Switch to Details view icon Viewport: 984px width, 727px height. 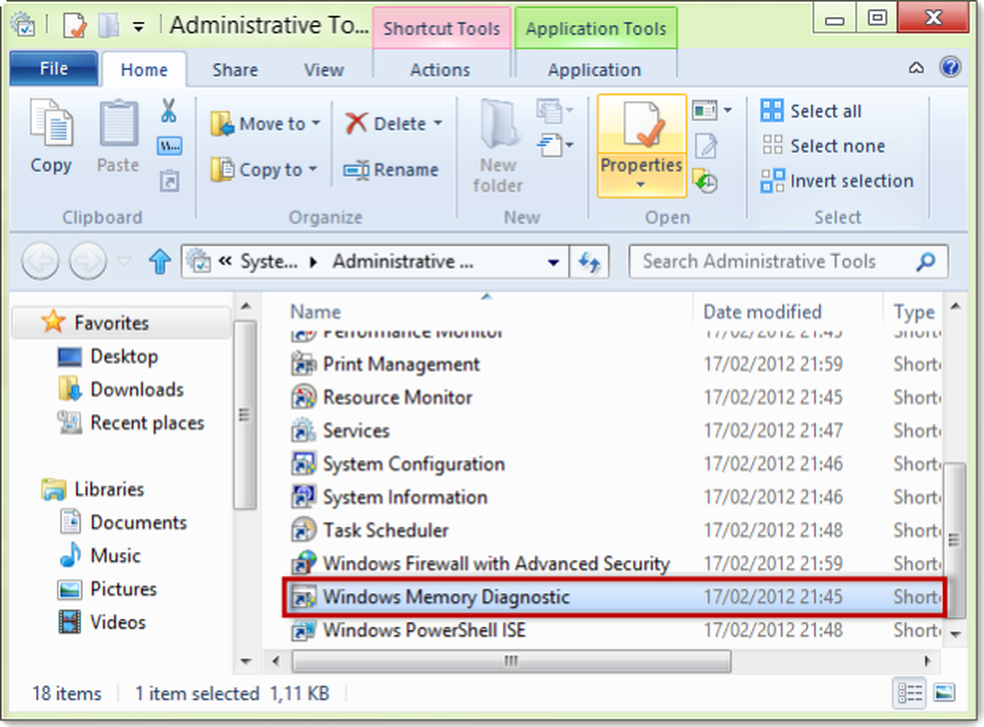click(x=909, y=694)
